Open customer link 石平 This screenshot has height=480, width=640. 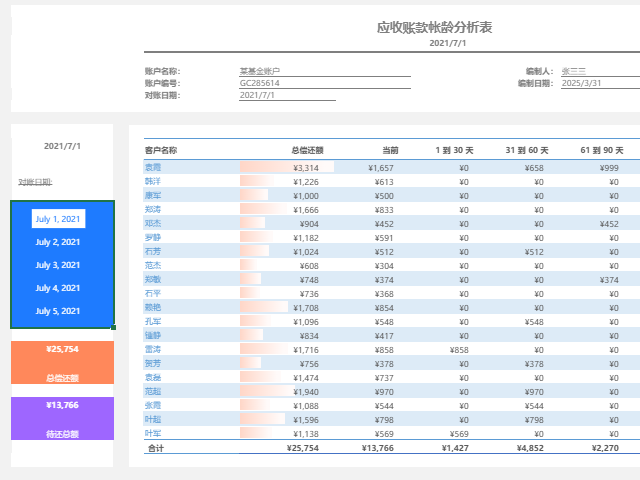tap(153, 293)
